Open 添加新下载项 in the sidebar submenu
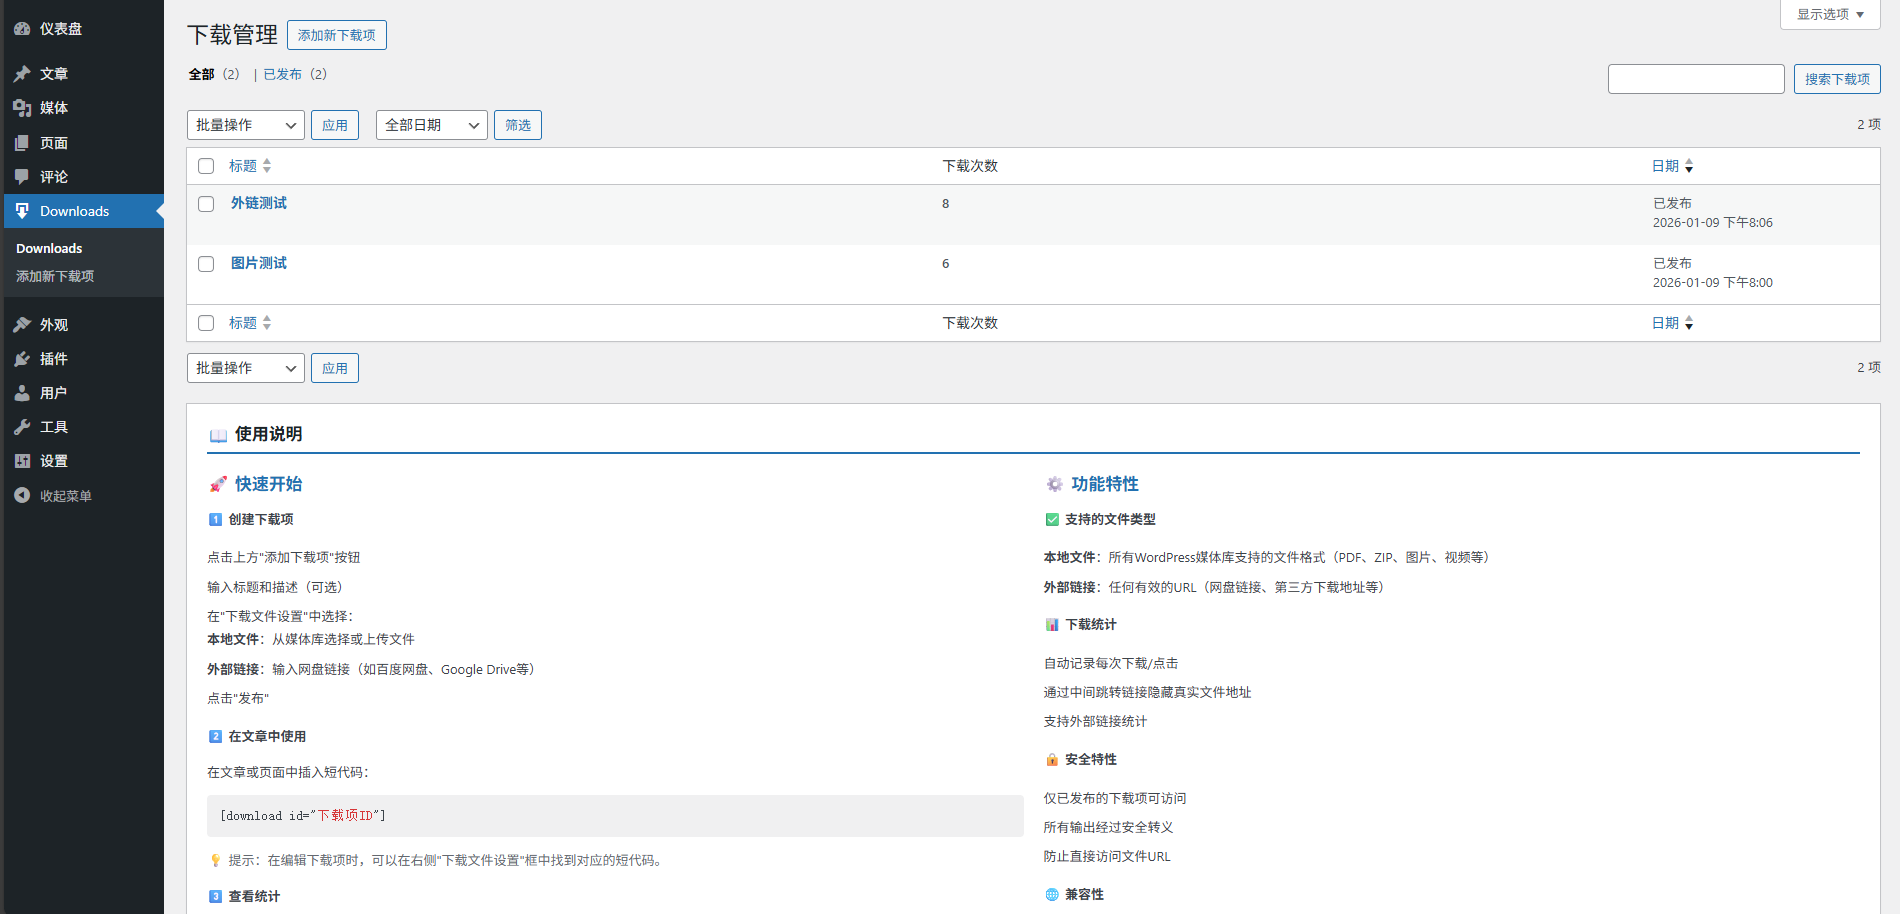Image resolution: width=1900 pixels, height=914 pixels. [x=55, y=276]
